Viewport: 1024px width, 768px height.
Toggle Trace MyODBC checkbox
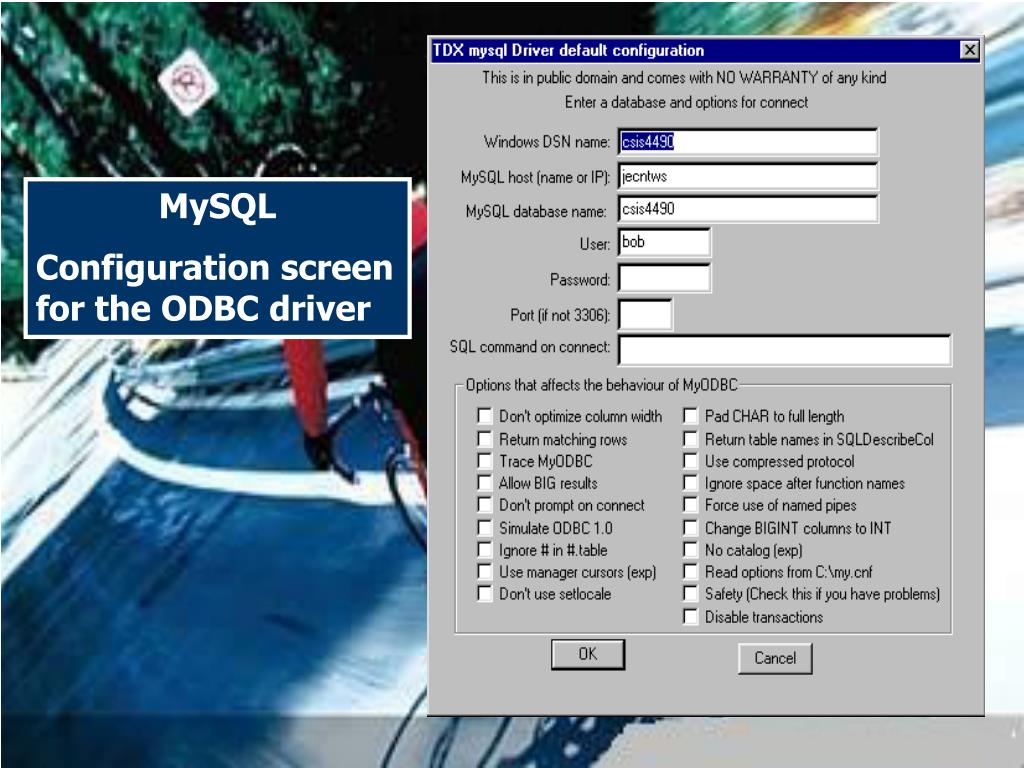(485, 461)
